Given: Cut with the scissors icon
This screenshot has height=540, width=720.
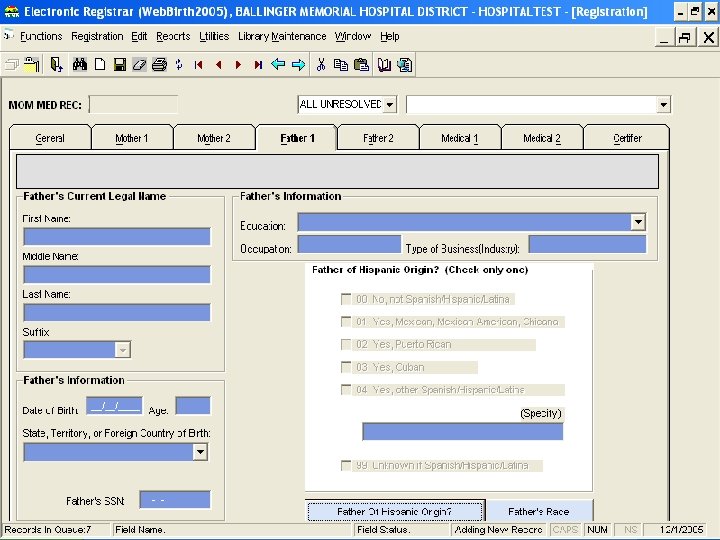Looking at the screenshot, I should (x=321, y=65).
